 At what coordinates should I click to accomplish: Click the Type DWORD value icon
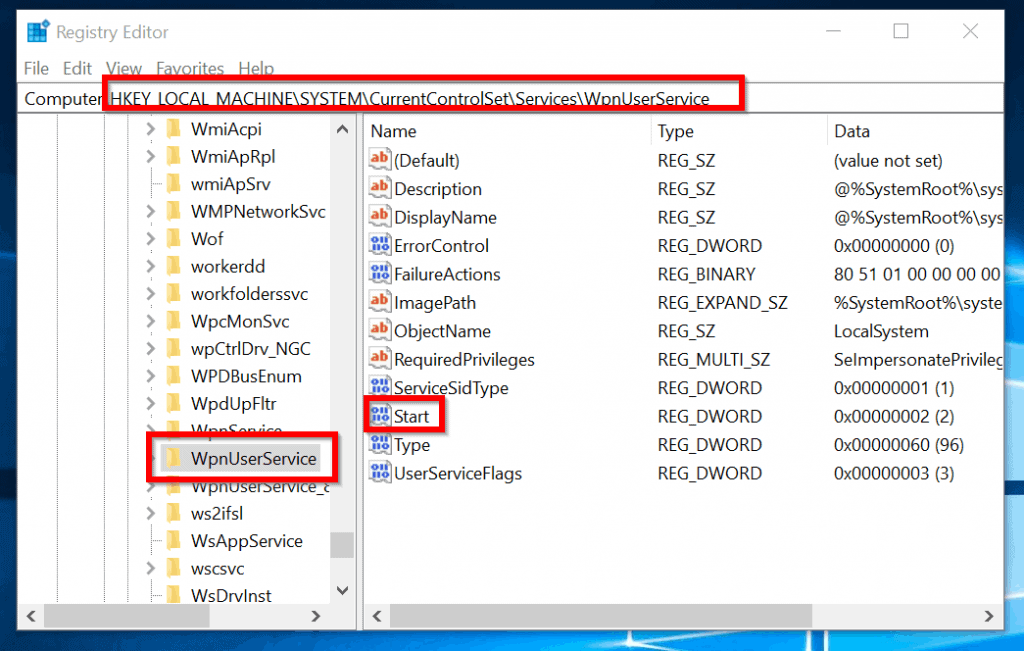tap(379, 443)
